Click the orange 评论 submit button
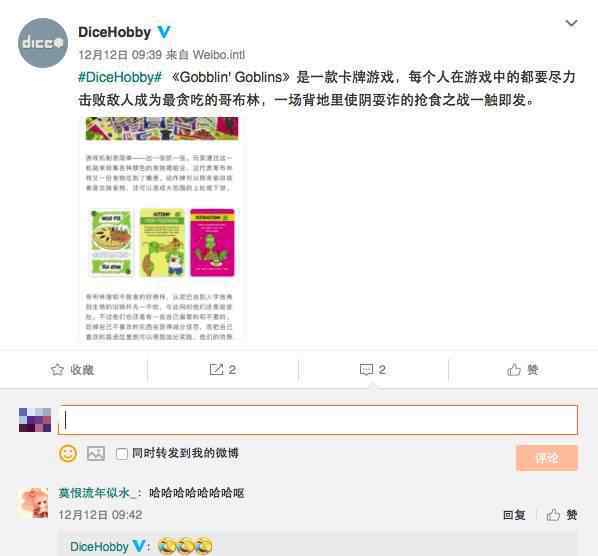598x556 pixels. click(547, 458)
